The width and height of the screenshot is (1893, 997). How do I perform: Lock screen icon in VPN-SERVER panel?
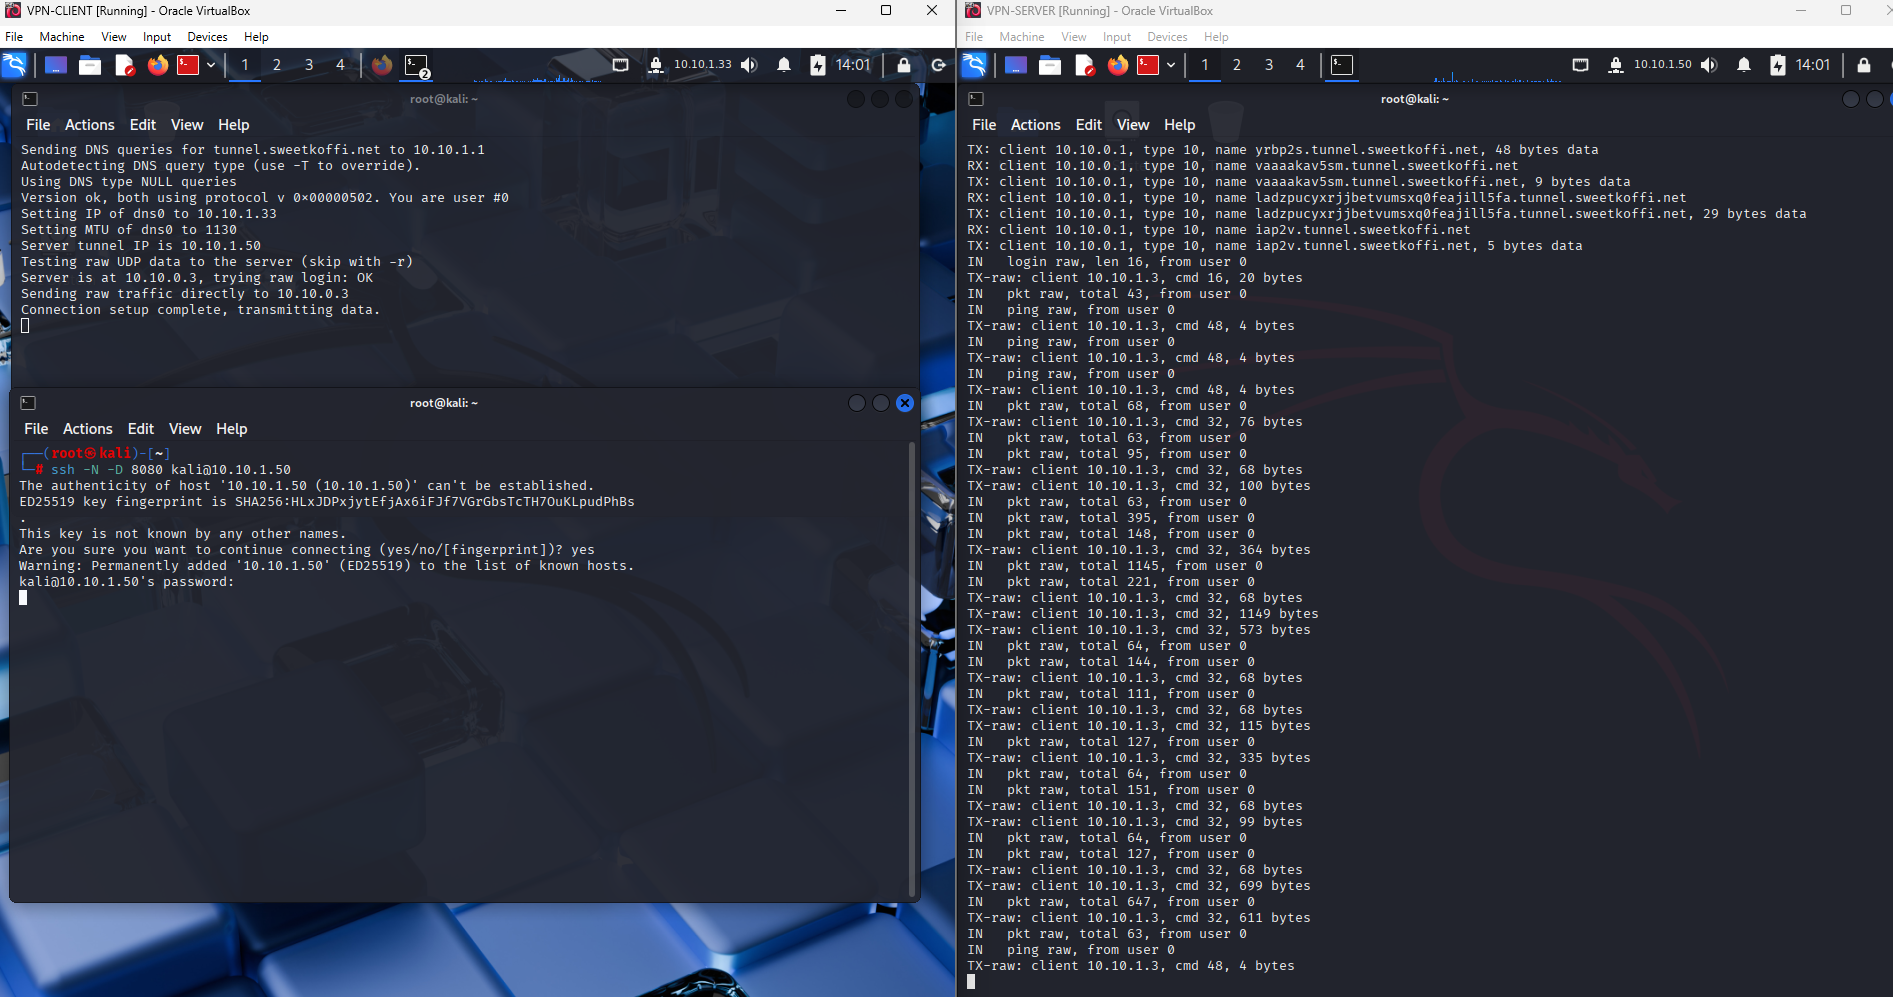click(1864, 65)
